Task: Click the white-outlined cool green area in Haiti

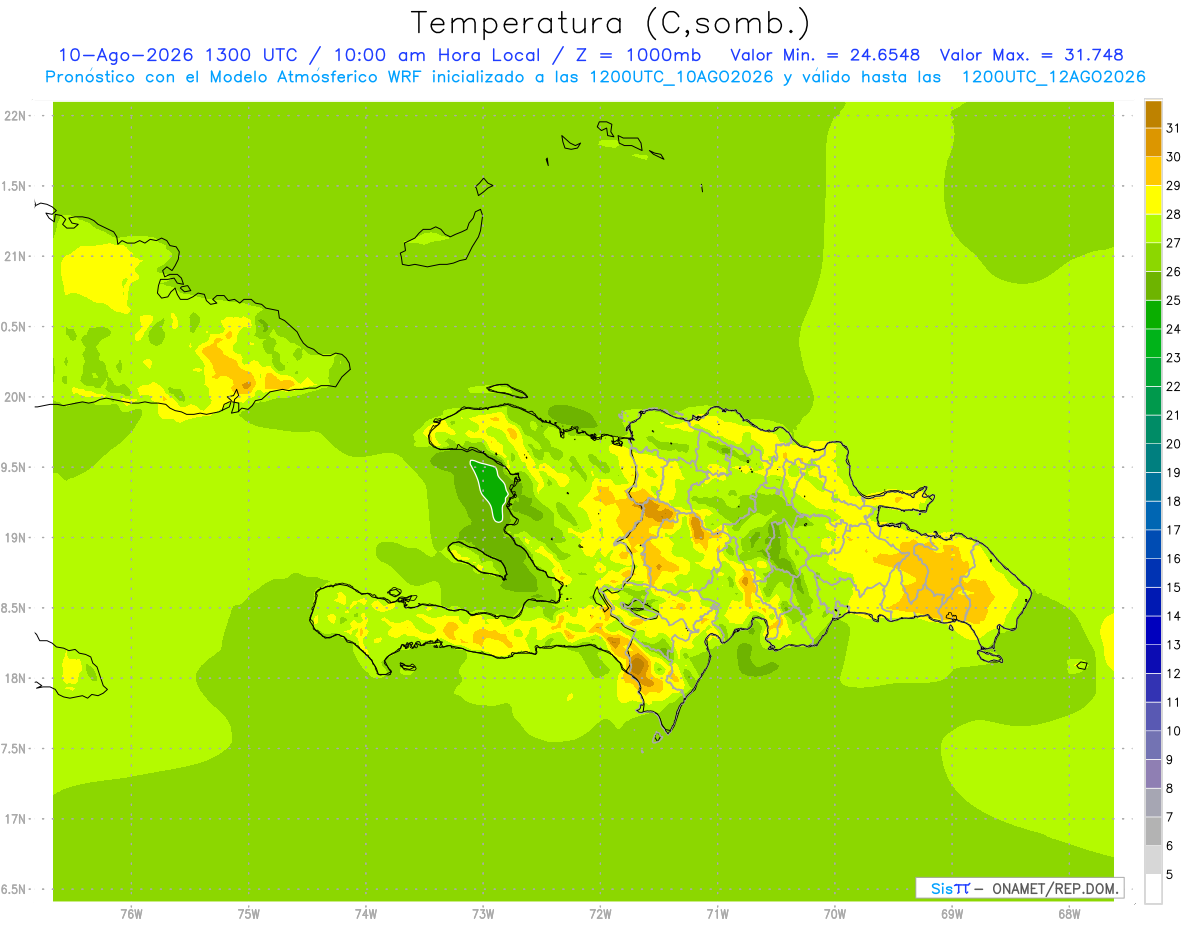Action: (489, 489)
